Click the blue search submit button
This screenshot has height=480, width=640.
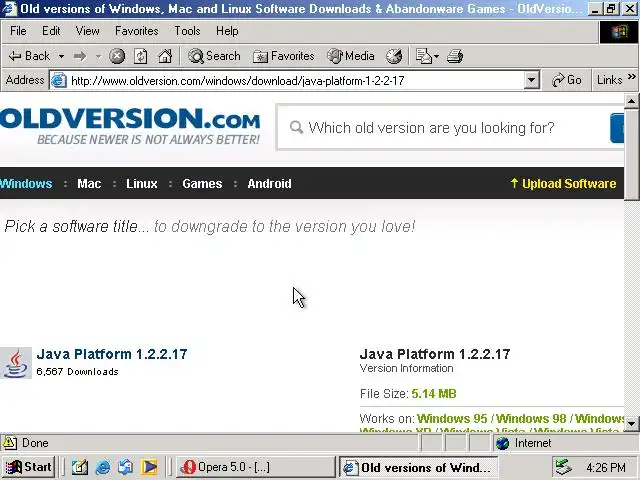pyautogui.click(x=617, y=128)
